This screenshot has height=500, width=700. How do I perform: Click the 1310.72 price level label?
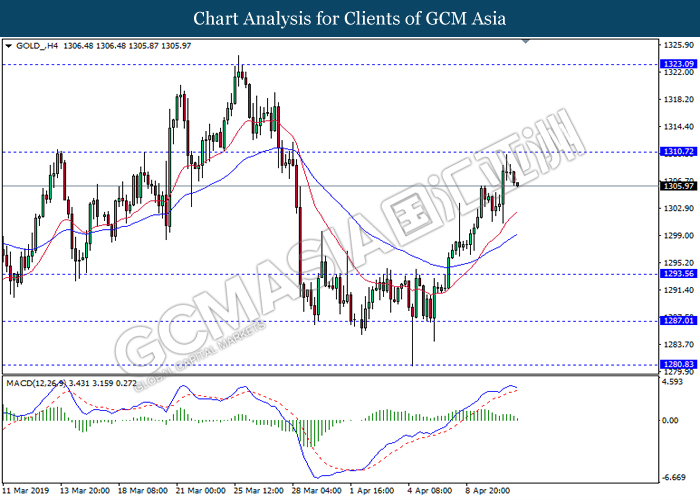[x=679, y=152]
